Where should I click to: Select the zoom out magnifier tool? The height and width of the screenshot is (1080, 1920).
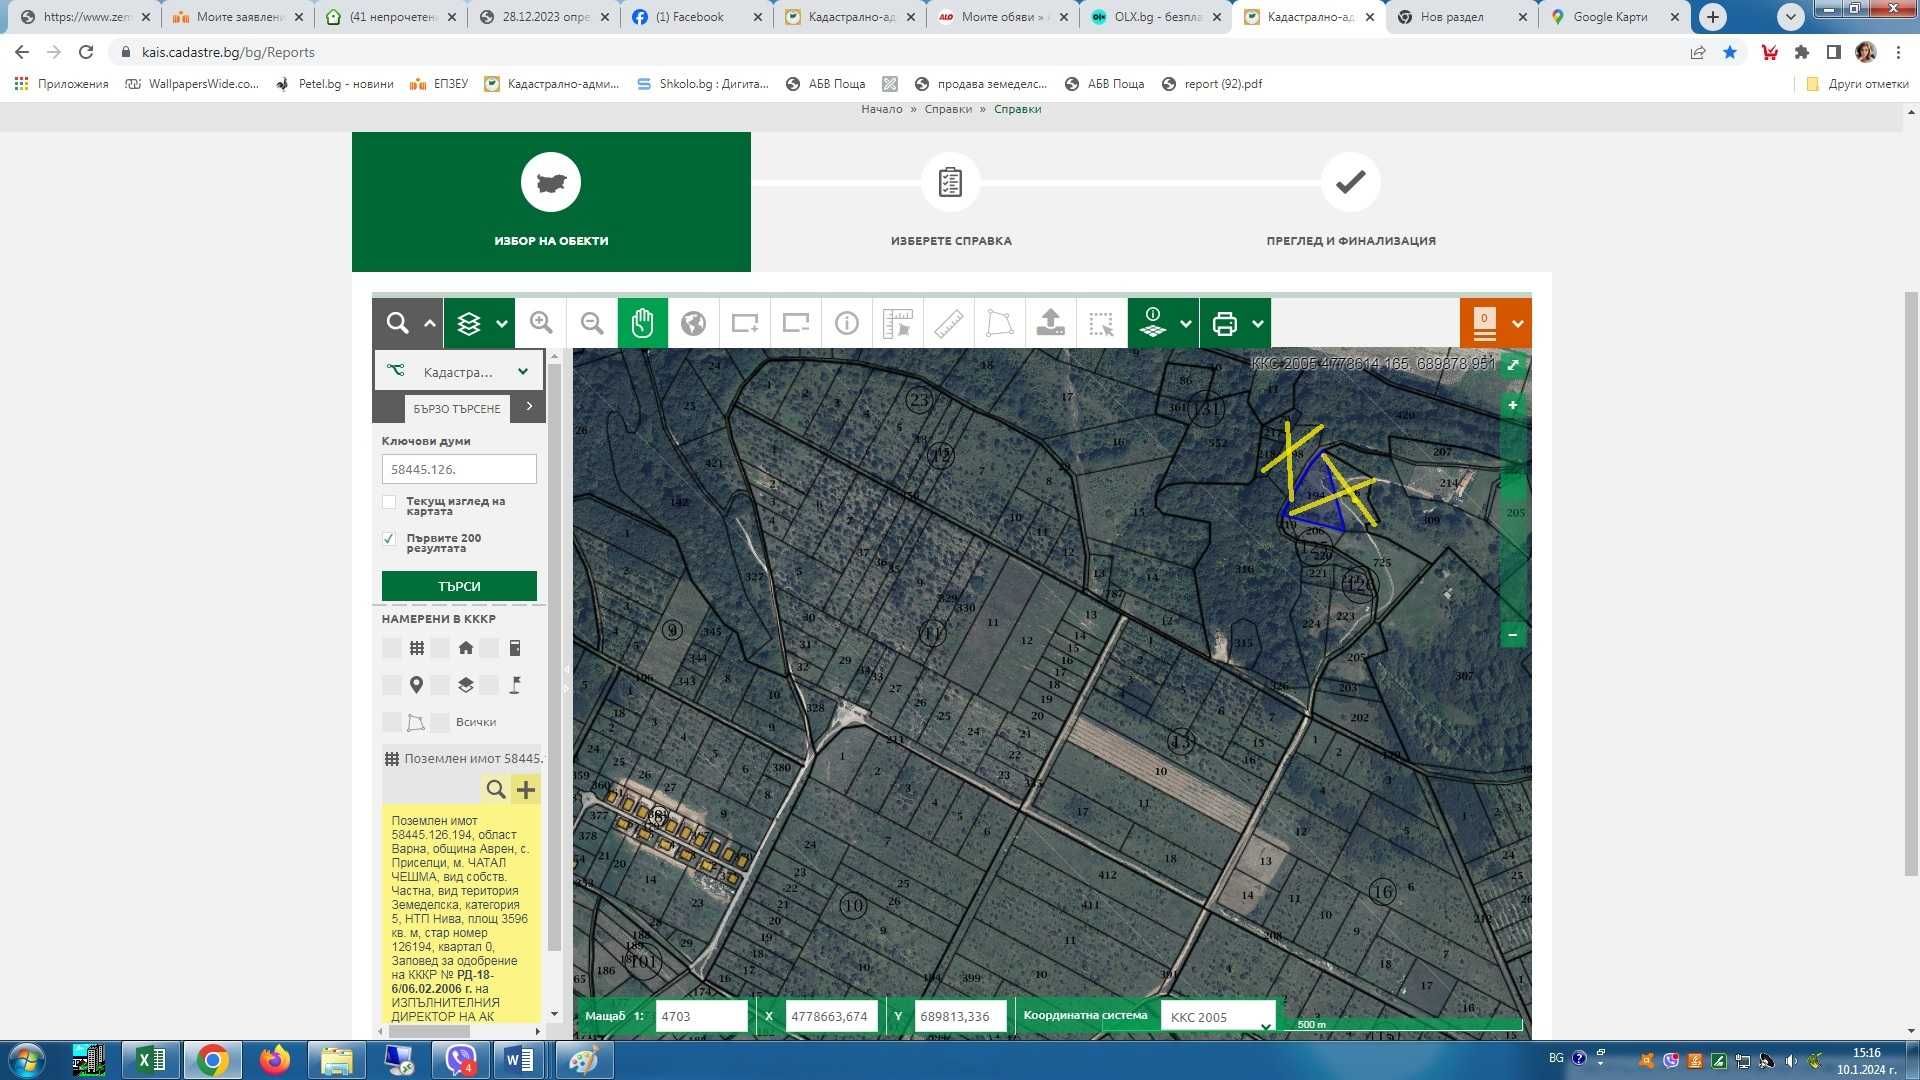click(x=592, y=323)
